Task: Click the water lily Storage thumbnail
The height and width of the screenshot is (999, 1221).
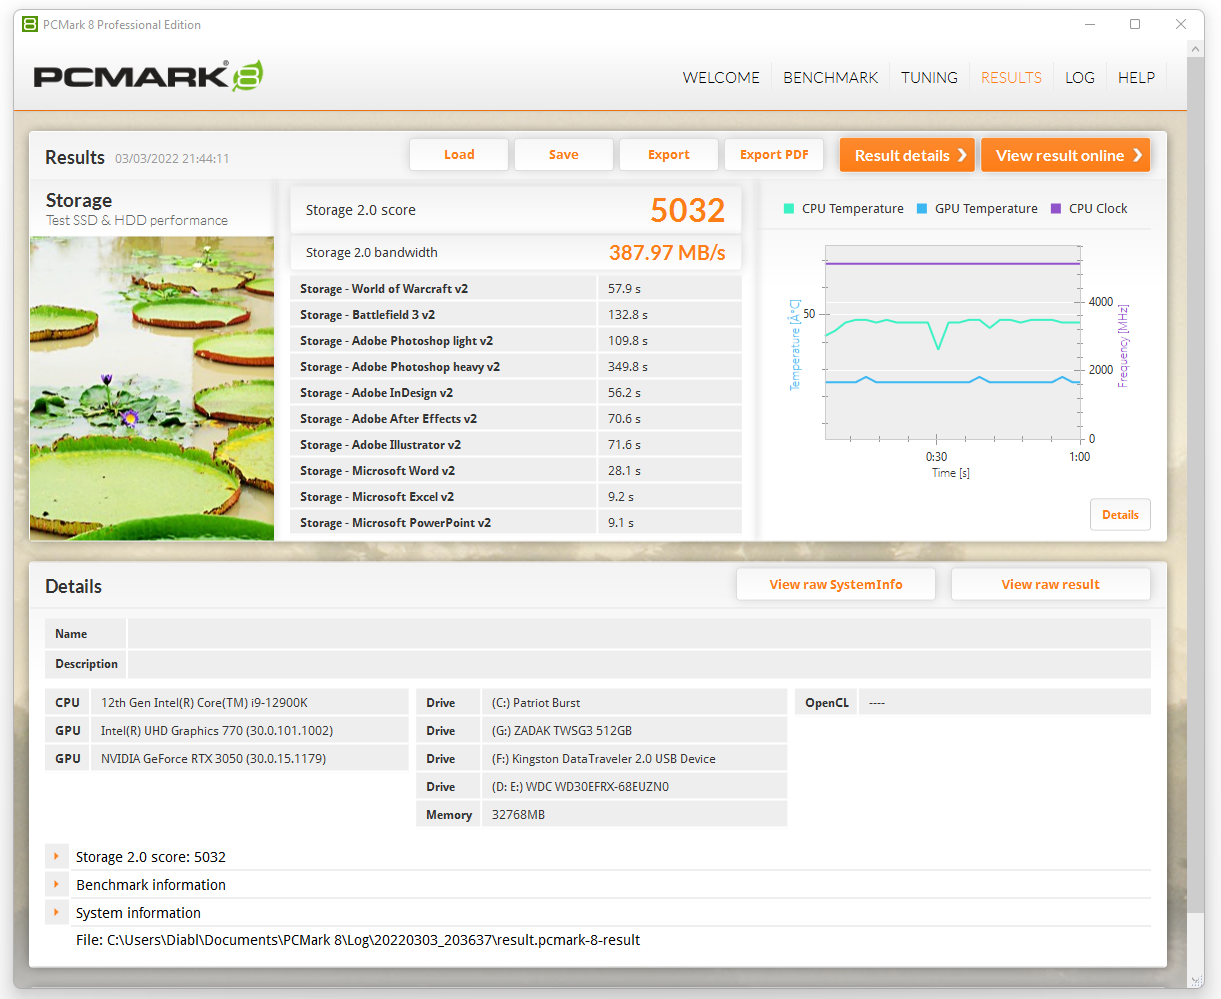Action: pos(152,389)
